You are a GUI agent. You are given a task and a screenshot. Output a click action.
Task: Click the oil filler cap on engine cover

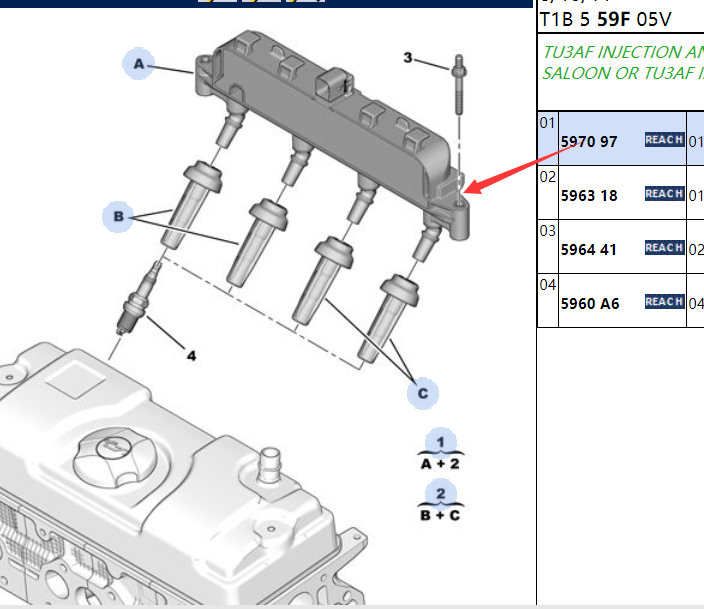tap(115, 457)
